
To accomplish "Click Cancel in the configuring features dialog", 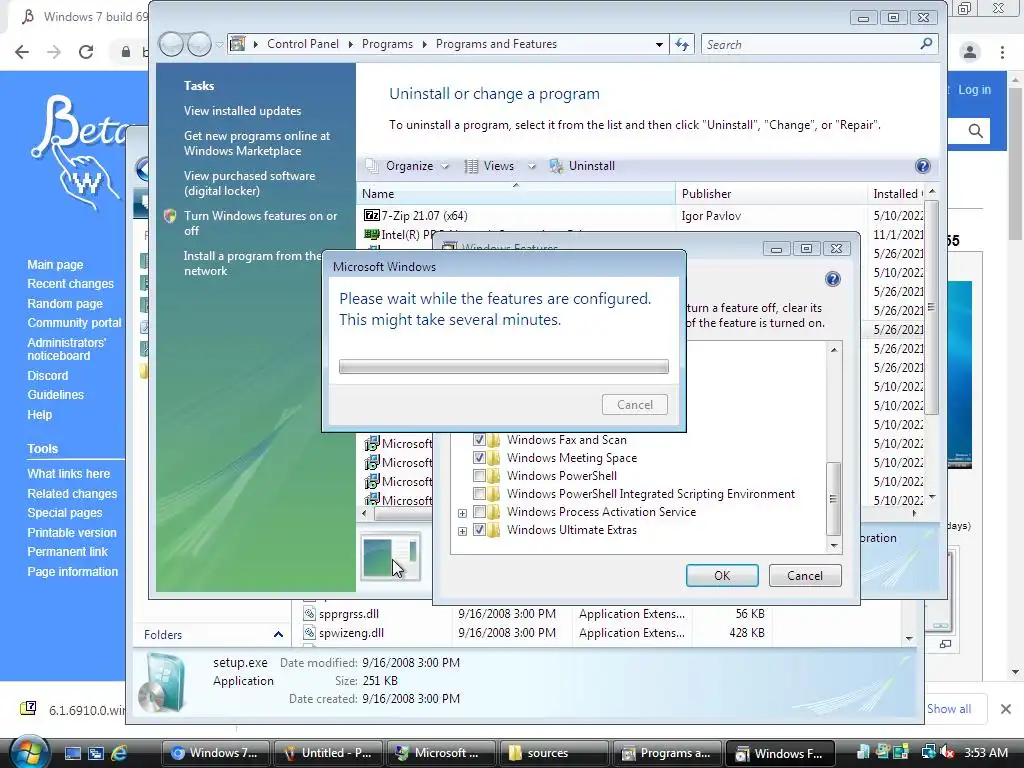I will [x=635, y=404].
